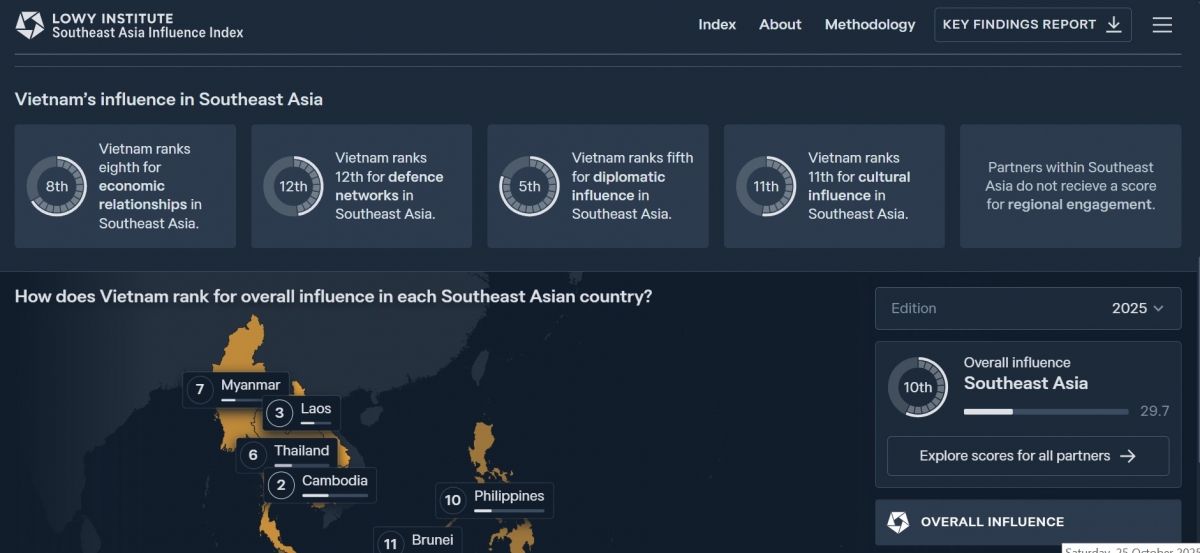Image resolution: width=1200 pixels, height=553 pixels.
Task: Click the 10th overall influence rank ring
Action: [917, 387]
